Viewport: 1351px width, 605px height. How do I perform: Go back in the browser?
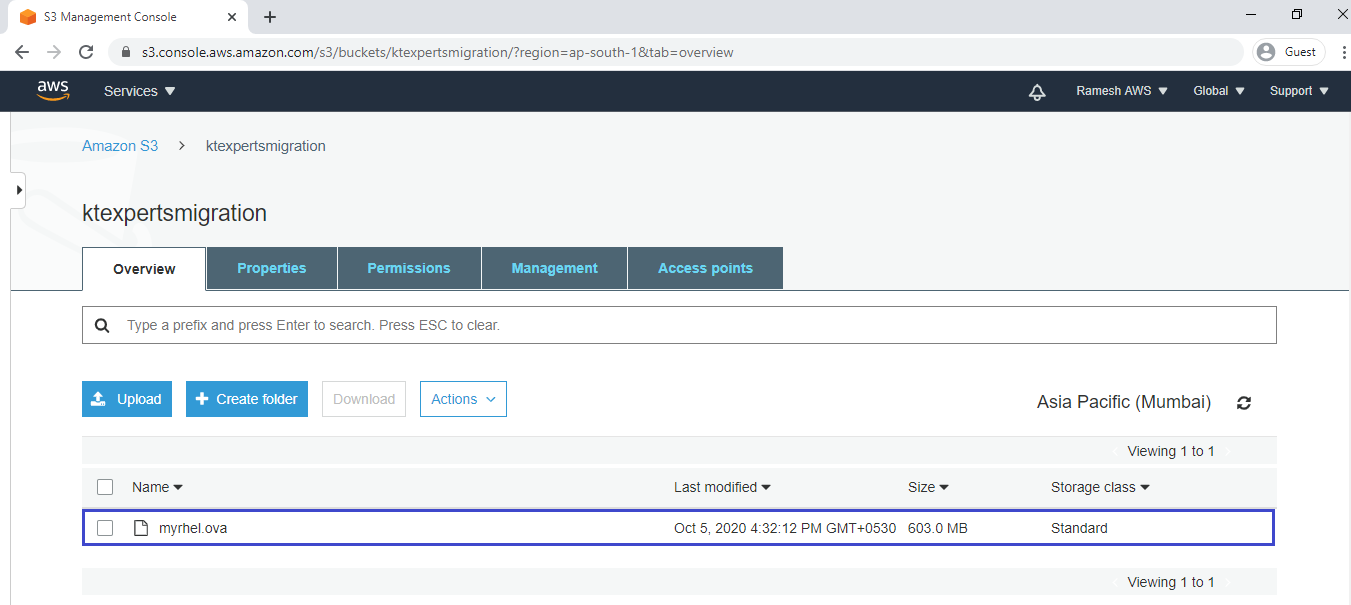point(22,52)
